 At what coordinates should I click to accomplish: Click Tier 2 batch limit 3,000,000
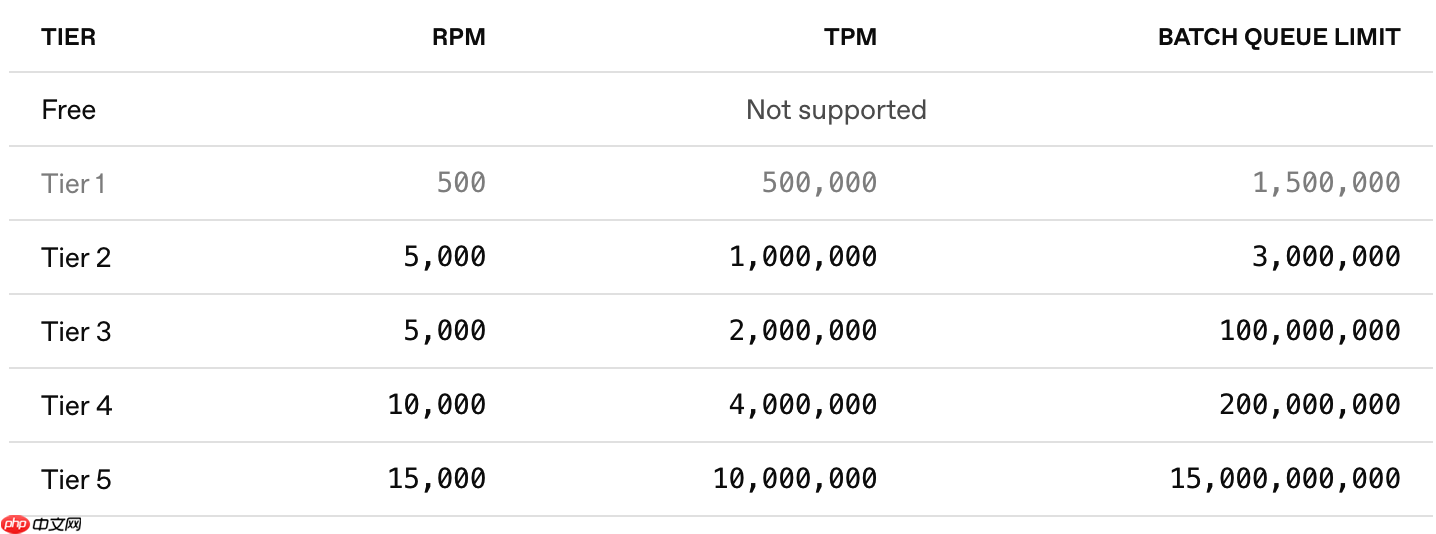[1325, 257]
